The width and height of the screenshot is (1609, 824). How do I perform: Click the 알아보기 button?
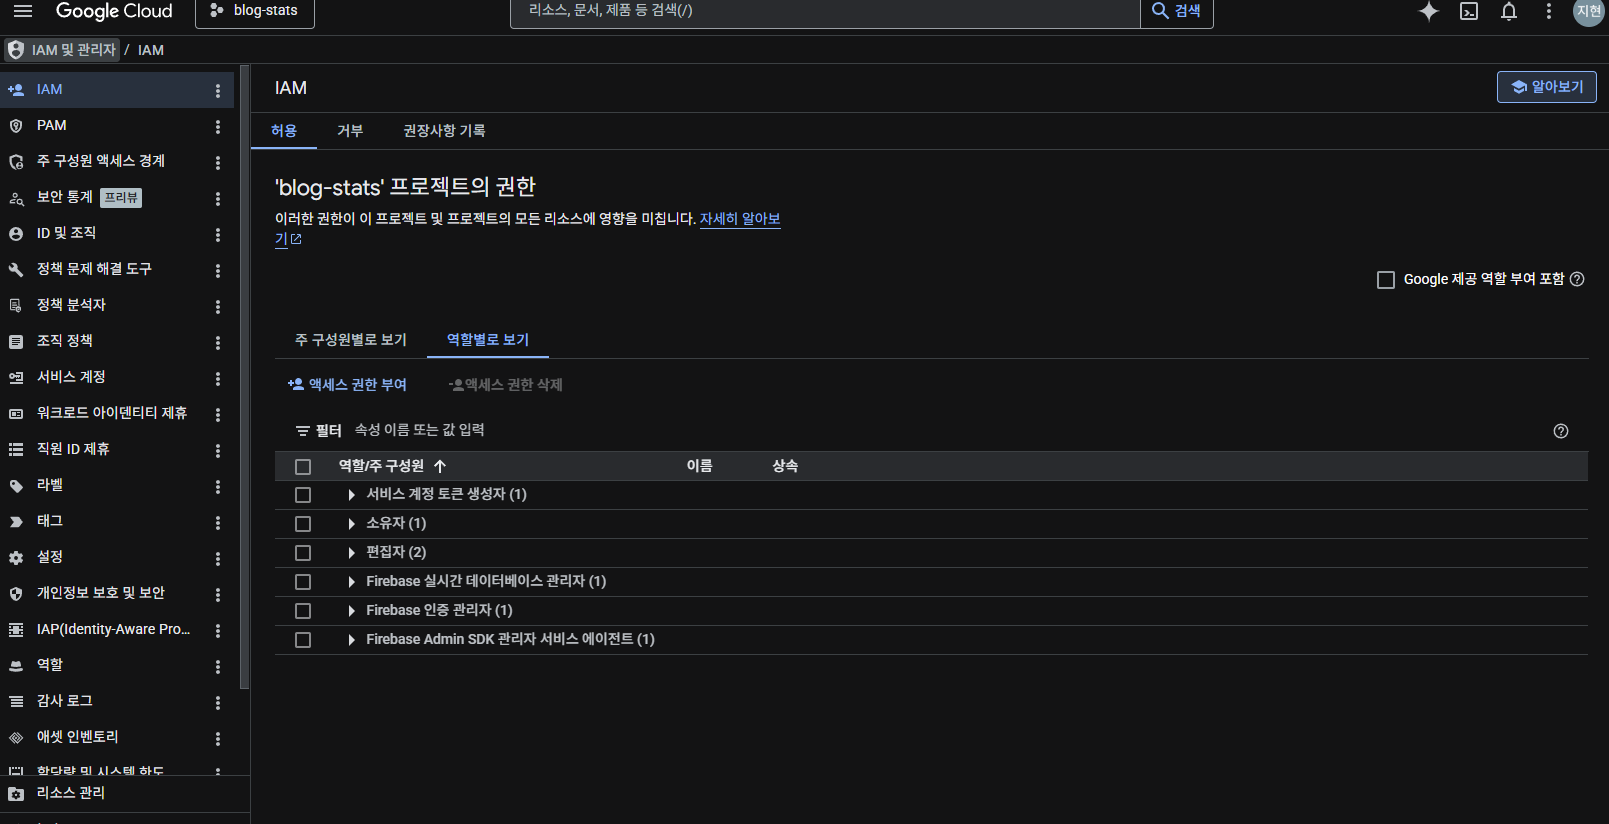click(x=1546, y=87)
